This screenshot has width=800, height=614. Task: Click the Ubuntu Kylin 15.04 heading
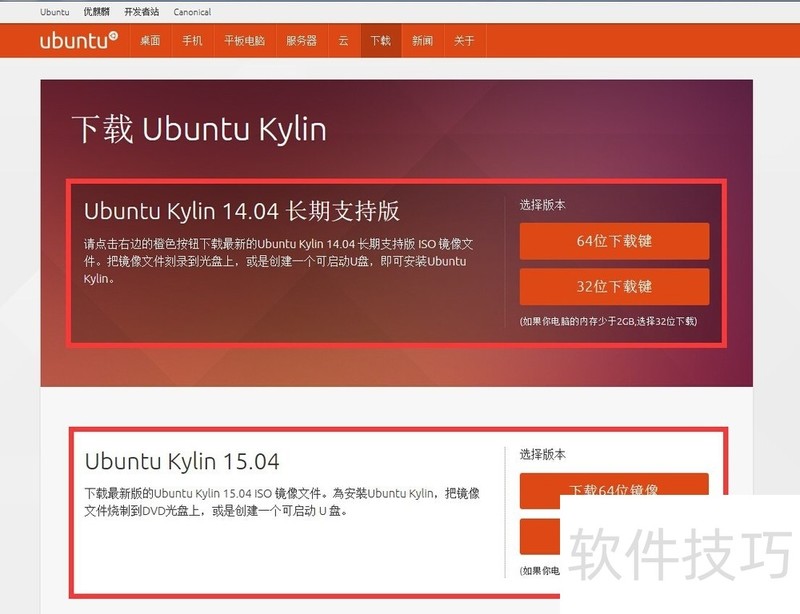pos(182,461)
